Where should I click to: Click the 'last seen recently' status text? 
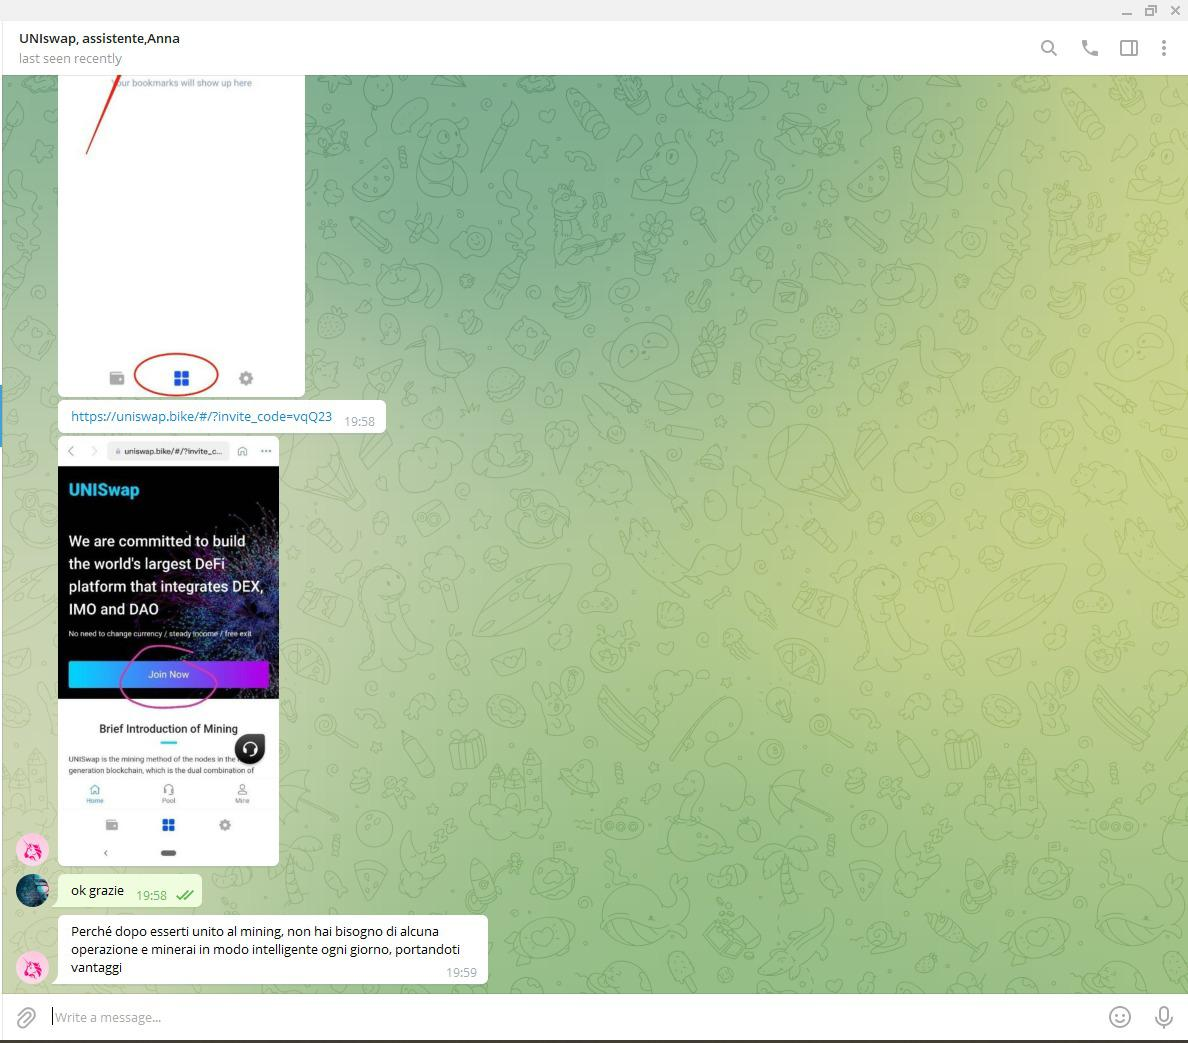(x=70, y=58)
